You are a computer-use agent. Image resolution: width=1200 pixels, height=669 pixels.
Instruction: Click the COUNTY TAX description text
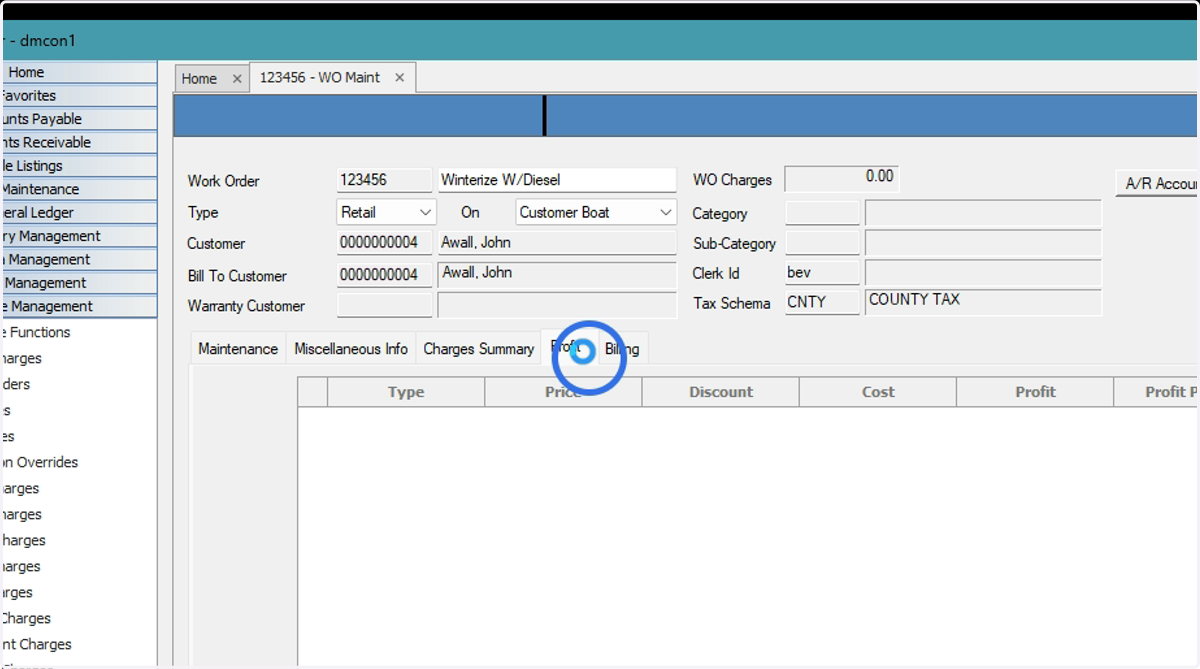(x=914, y=299)
